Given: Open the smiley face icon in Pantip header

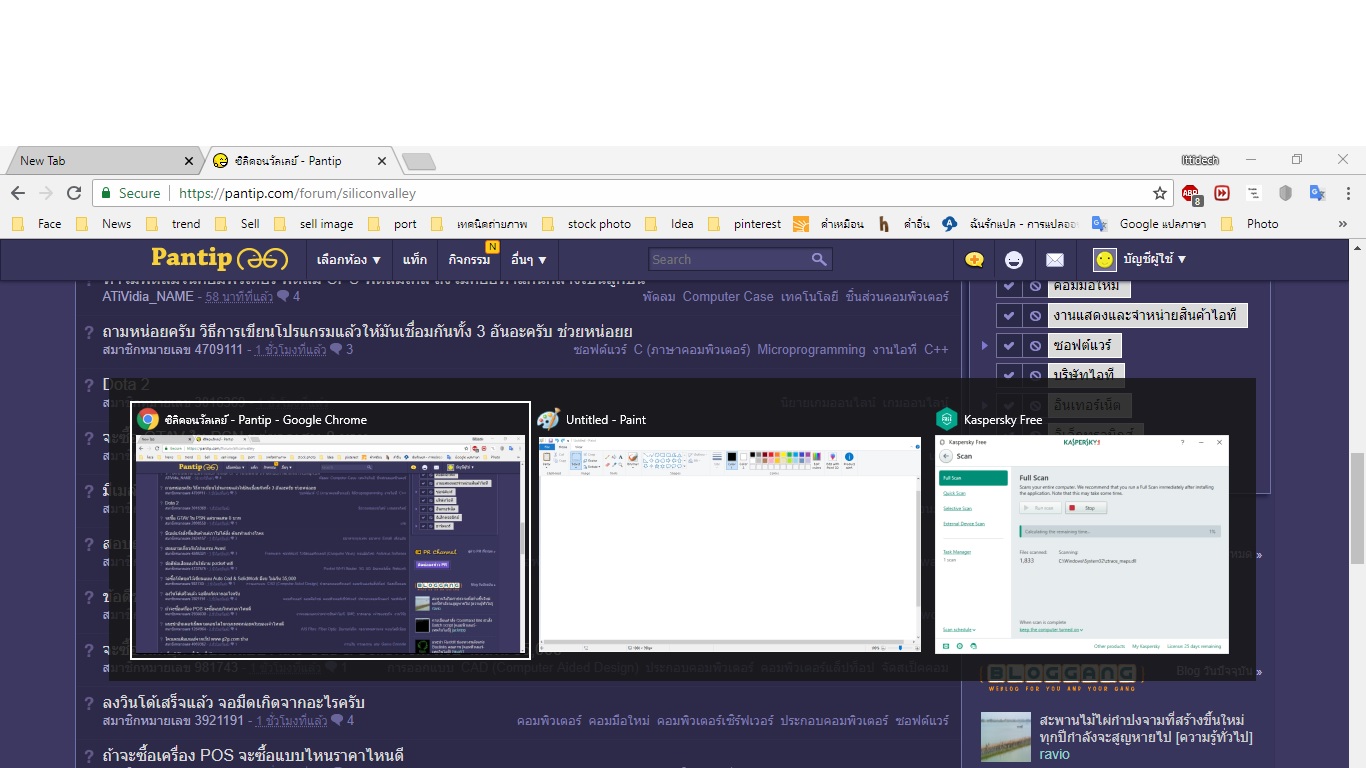Looking at the screenshot, I should (x=1014, y=260).
